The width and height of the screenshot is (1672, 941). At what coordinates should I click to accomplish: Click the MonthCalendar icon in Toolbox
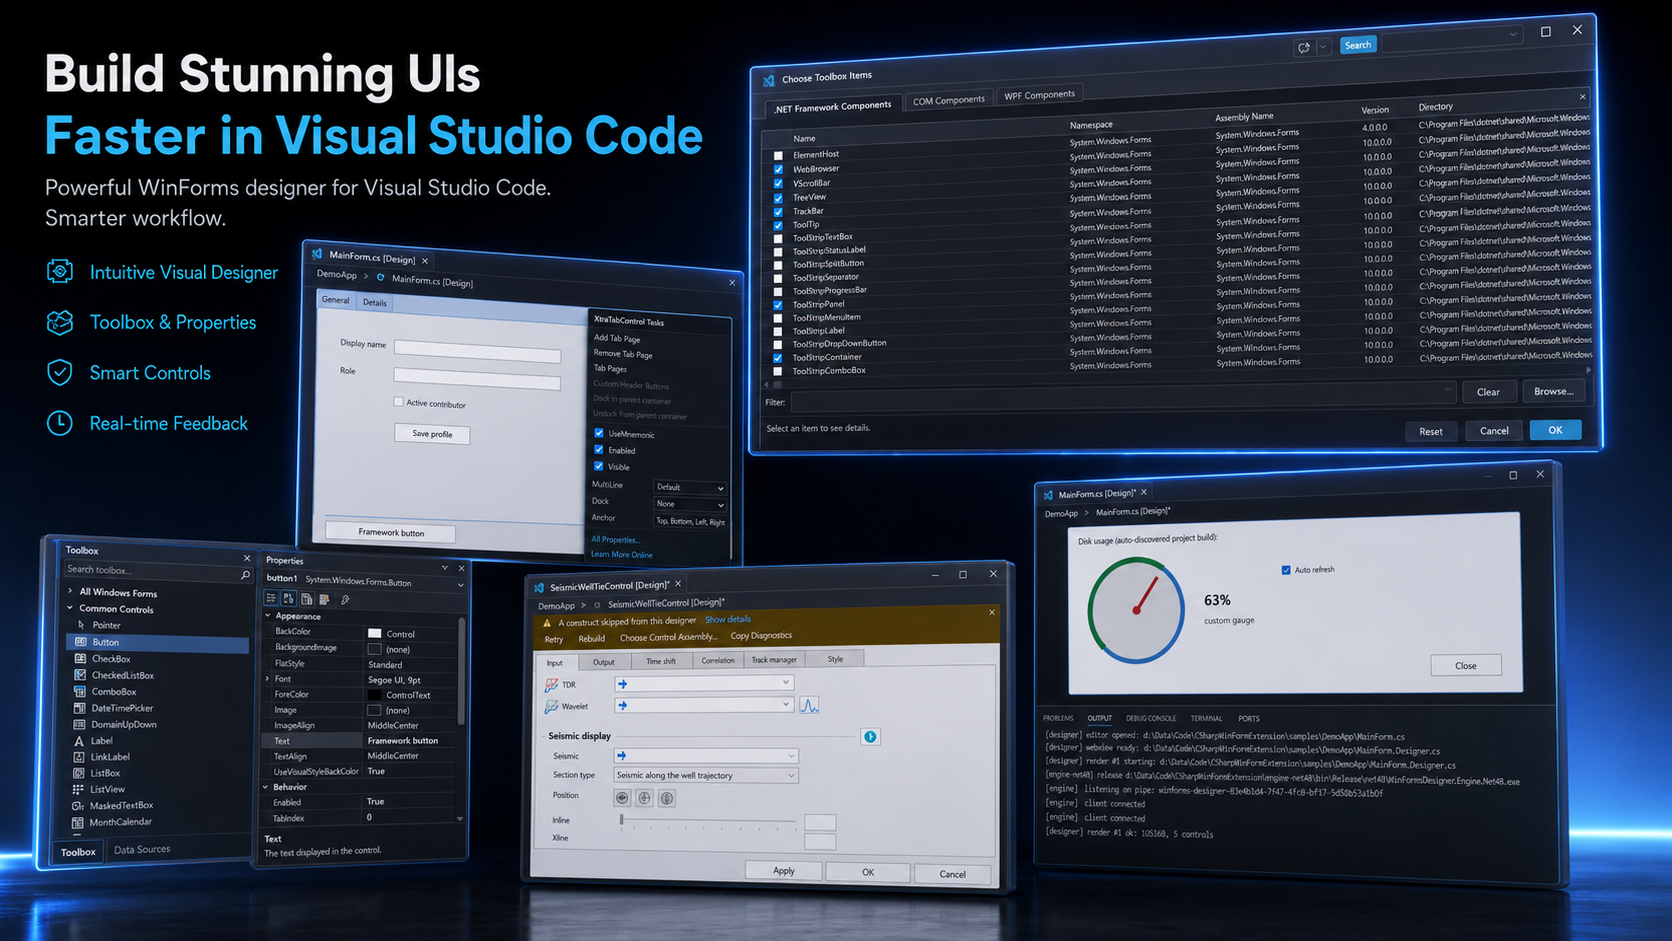78,822
